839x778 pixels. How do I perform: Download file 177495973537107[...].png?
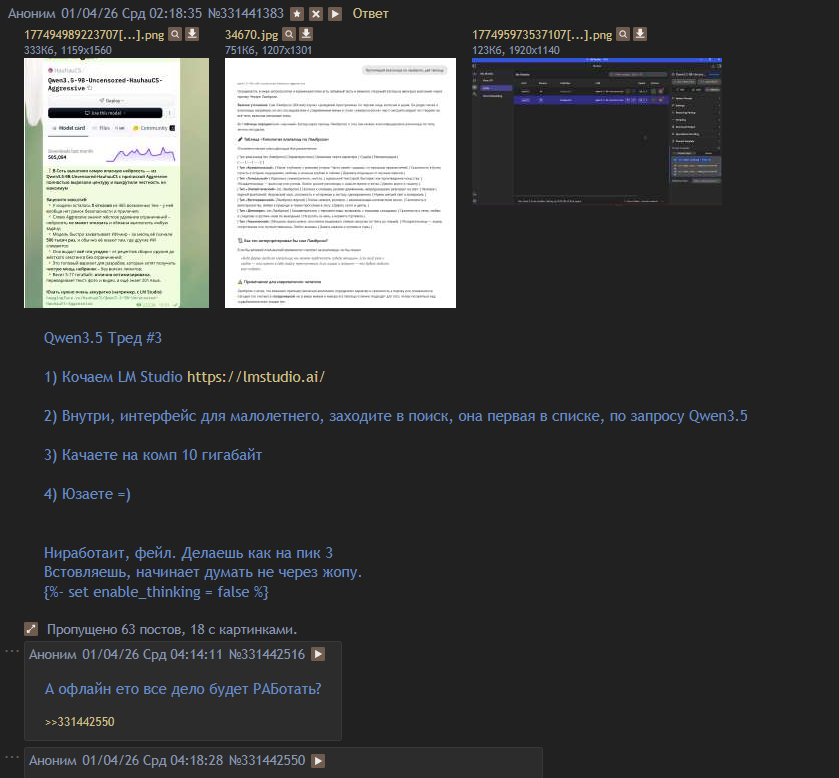point(640,34)
